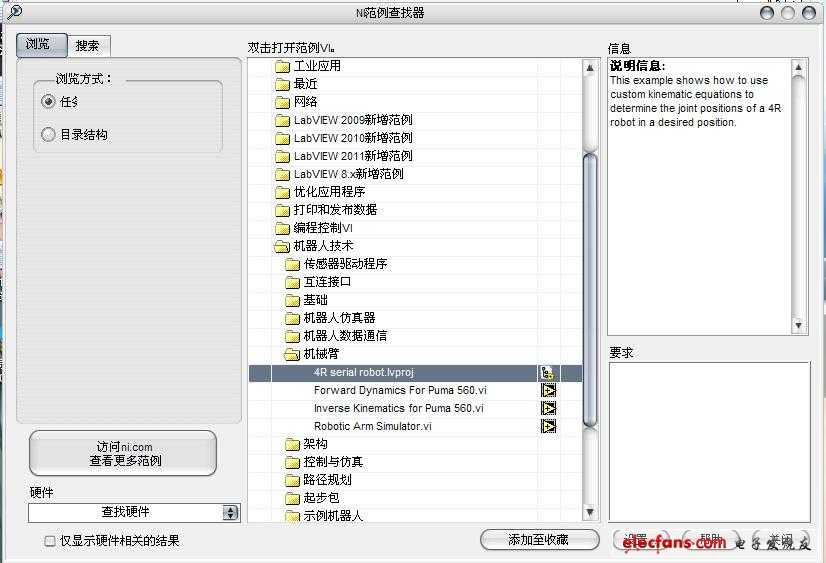Click the example list scroll-down arrow

click(590, 512)
